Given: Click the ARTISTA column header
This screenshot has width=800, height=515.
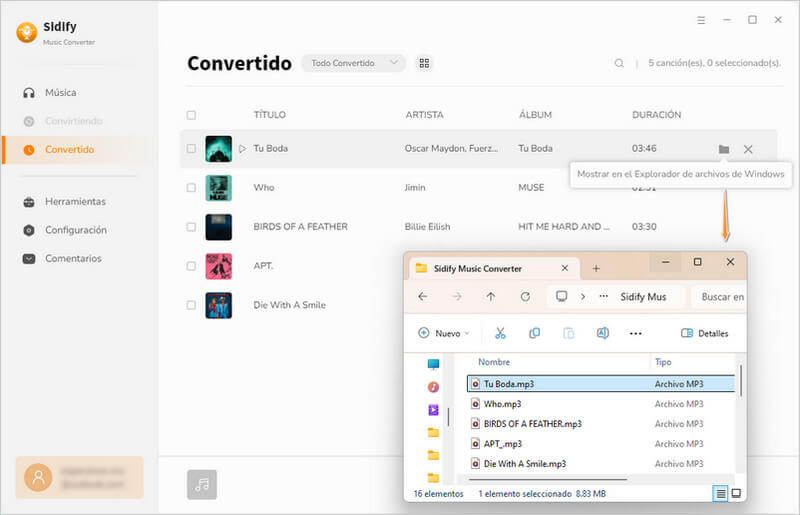Looking at the screenshot, I should coord(424,115).
